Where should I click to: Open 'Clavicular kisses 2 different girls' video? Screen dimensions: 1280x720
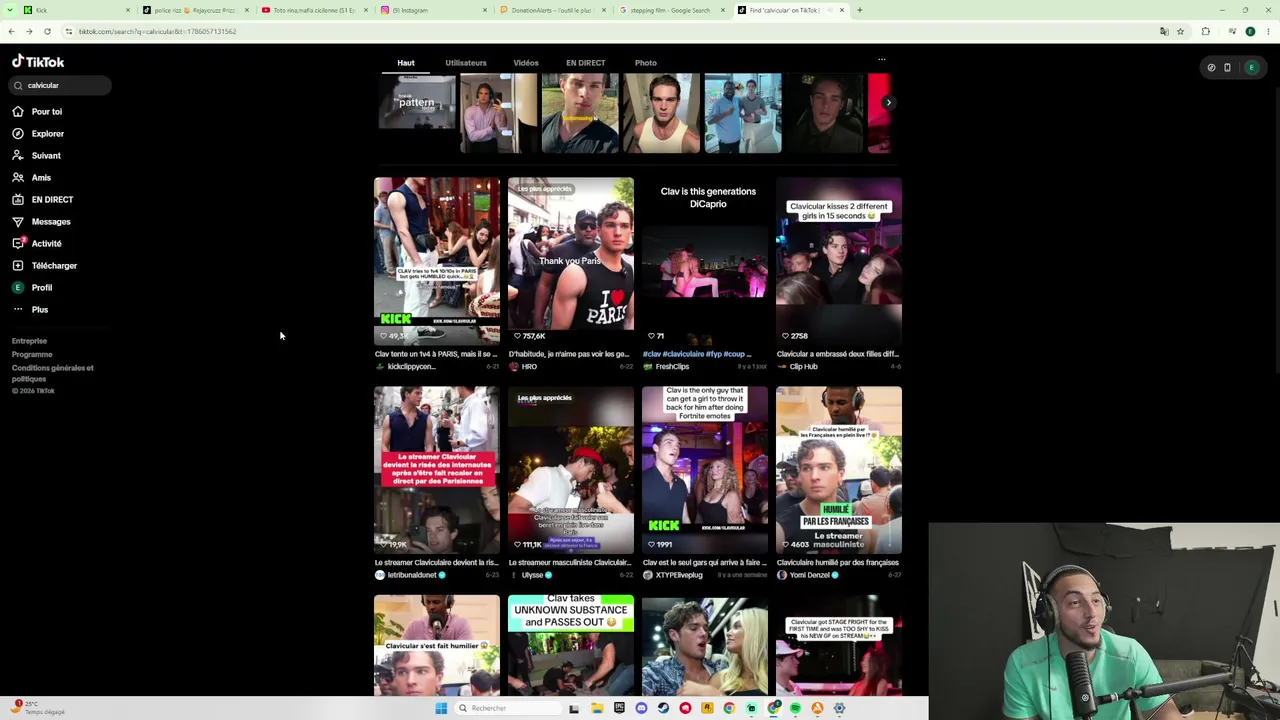[839, 262]
